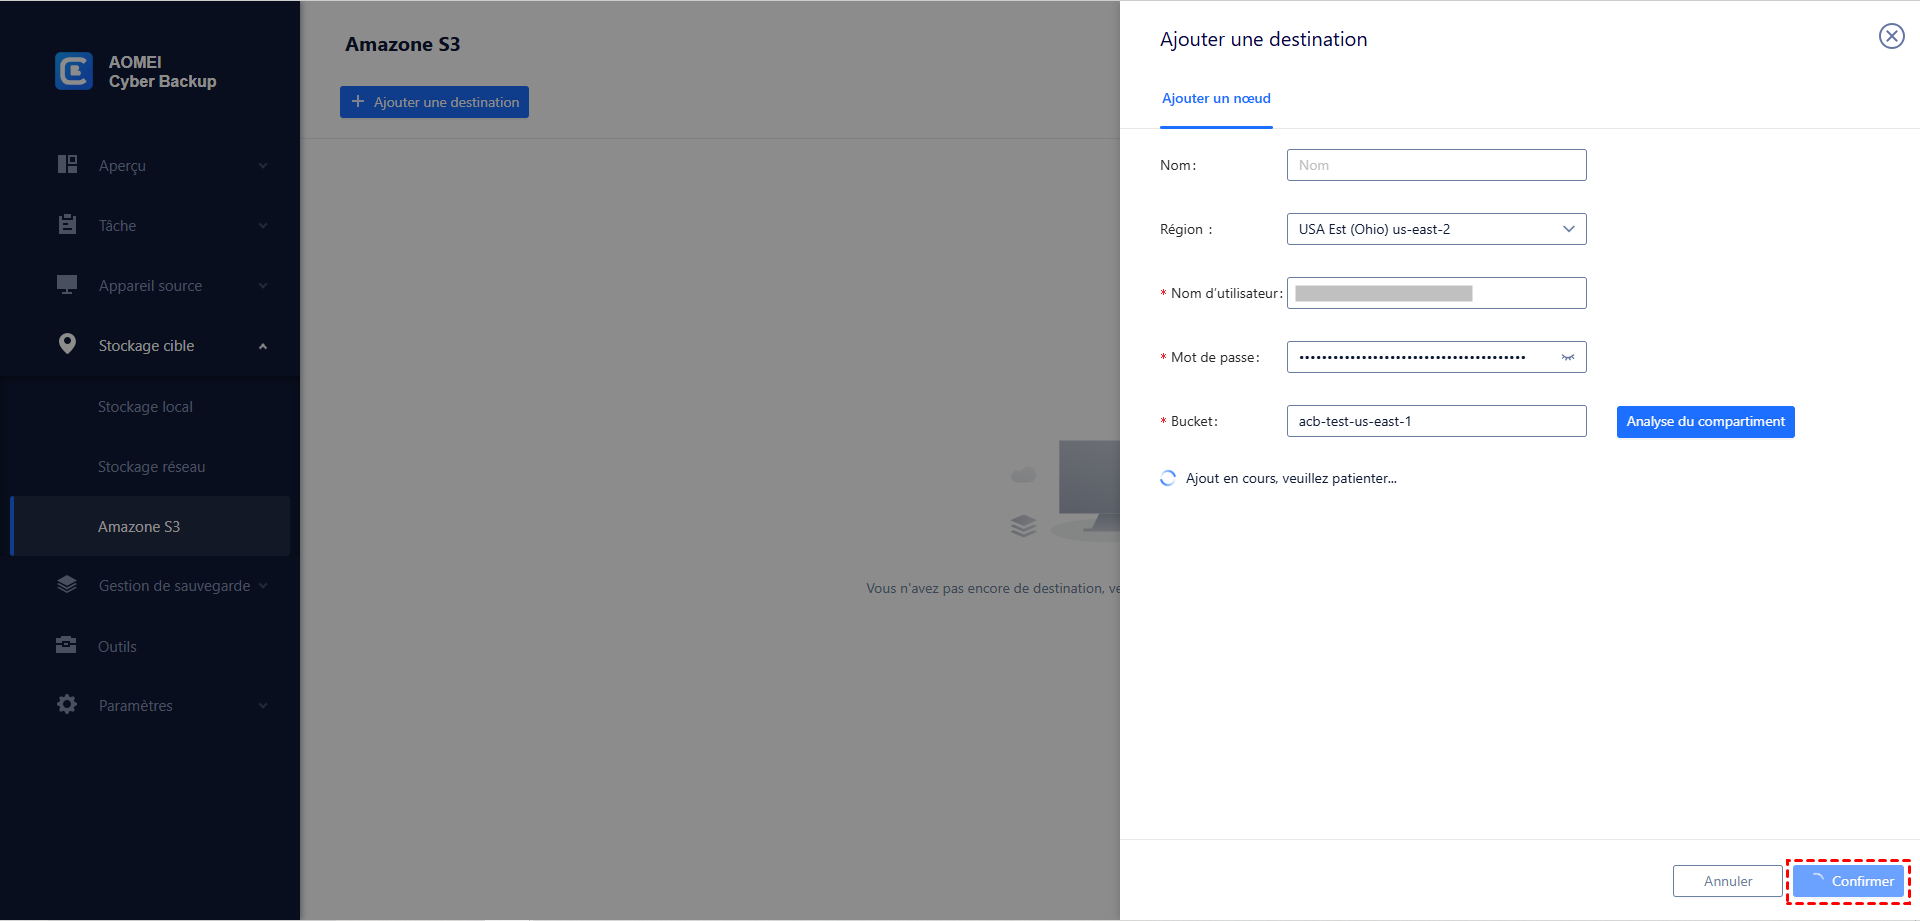Viewport: 1920px width, 921px height.
Task: Click the Nom d'utilisateur input field
Action: coord(1436,293)
